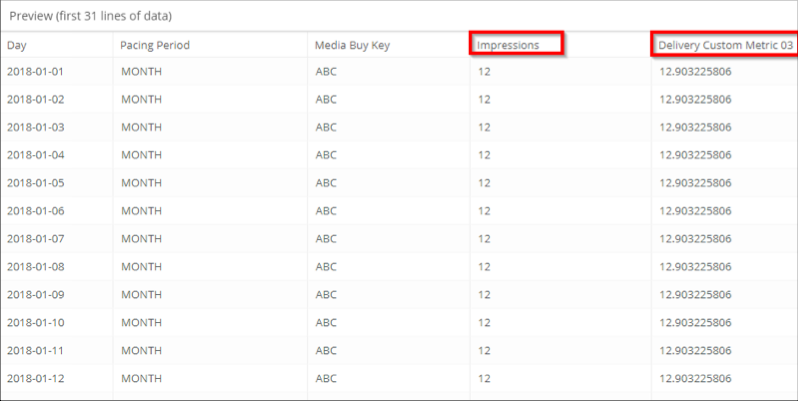The width and height of the screenshot is (798, 401).
Task: Click impressions value 12 in 2018-01-01 row
Action: [484, 72]
